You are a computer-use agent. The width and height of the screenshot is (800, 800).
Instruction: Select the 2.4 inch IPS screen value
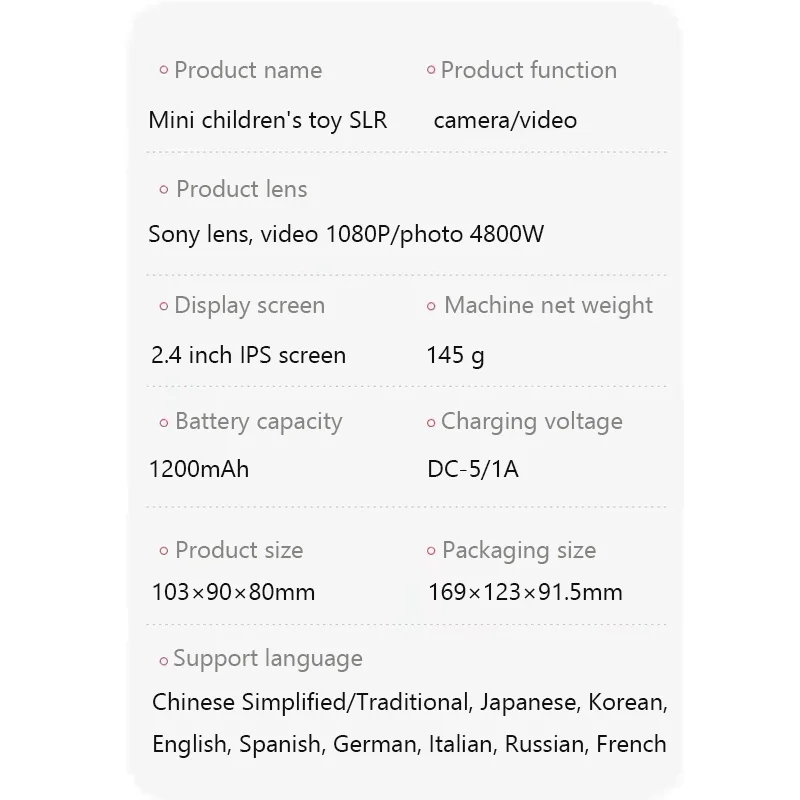[248, 355]
